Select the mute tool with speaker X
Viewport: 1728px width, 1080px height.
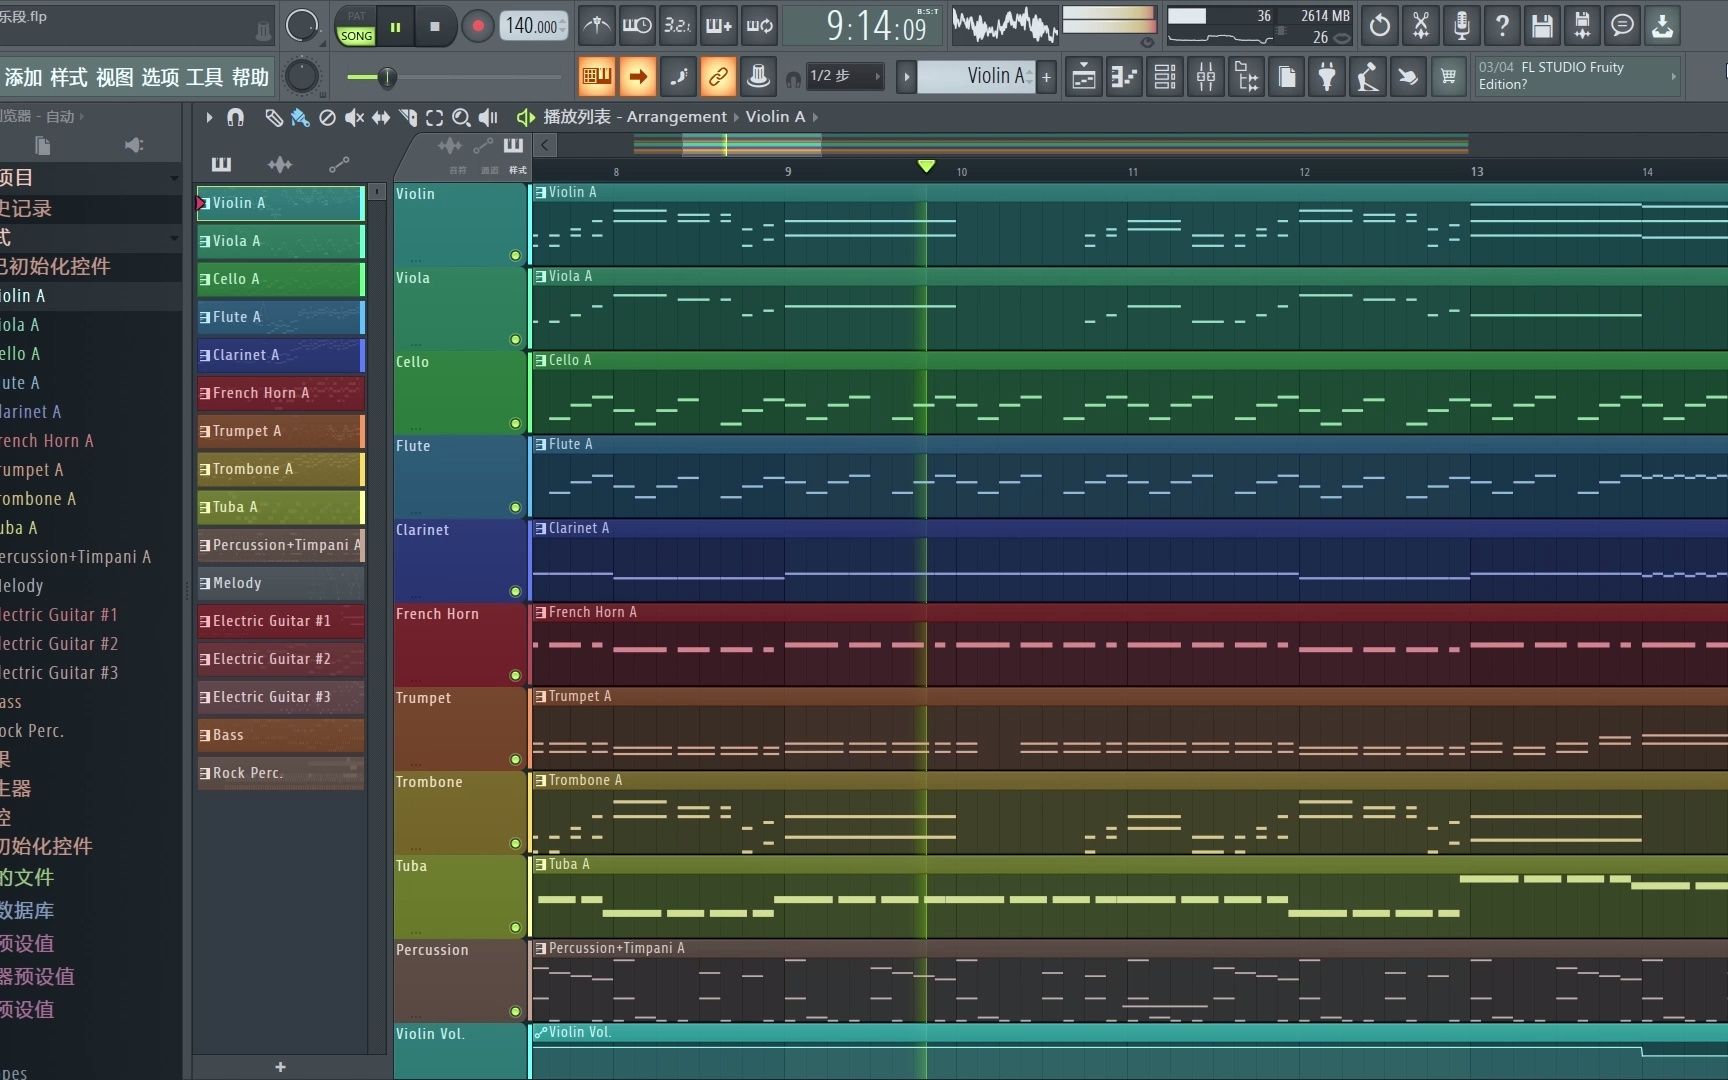click(354, 117)
